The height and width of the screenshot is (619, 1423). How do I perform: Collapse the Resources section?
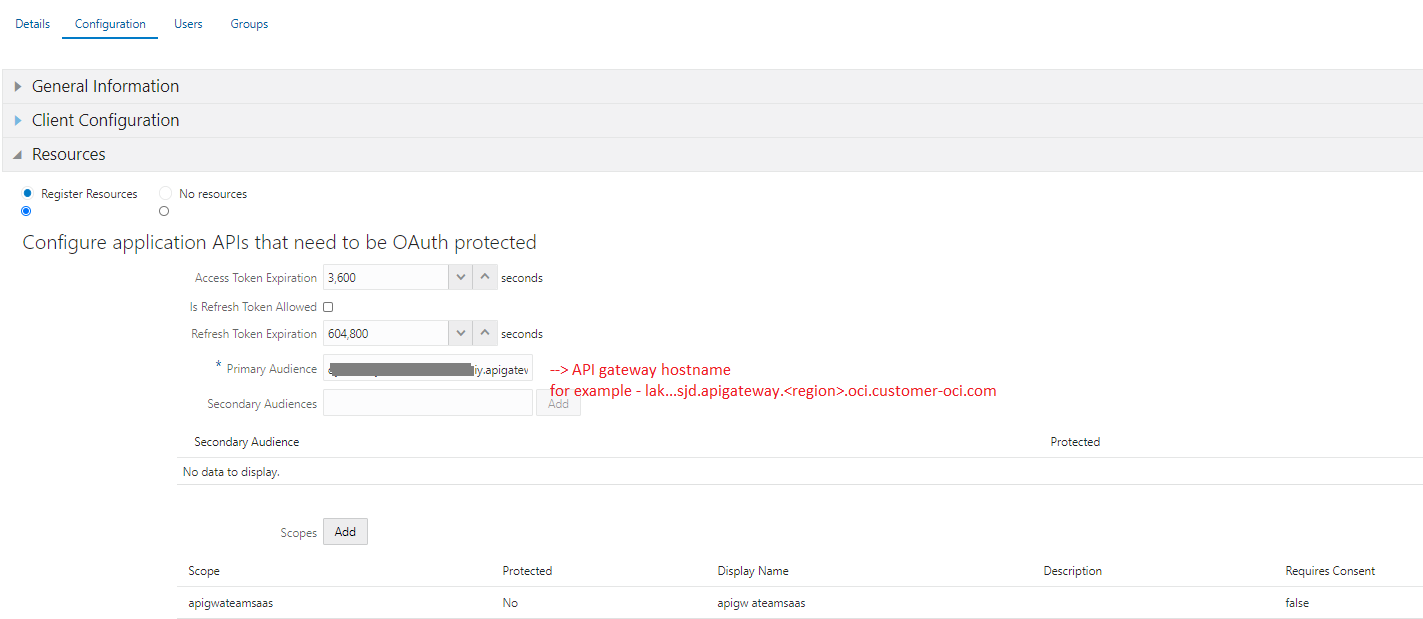coord(17,154)
